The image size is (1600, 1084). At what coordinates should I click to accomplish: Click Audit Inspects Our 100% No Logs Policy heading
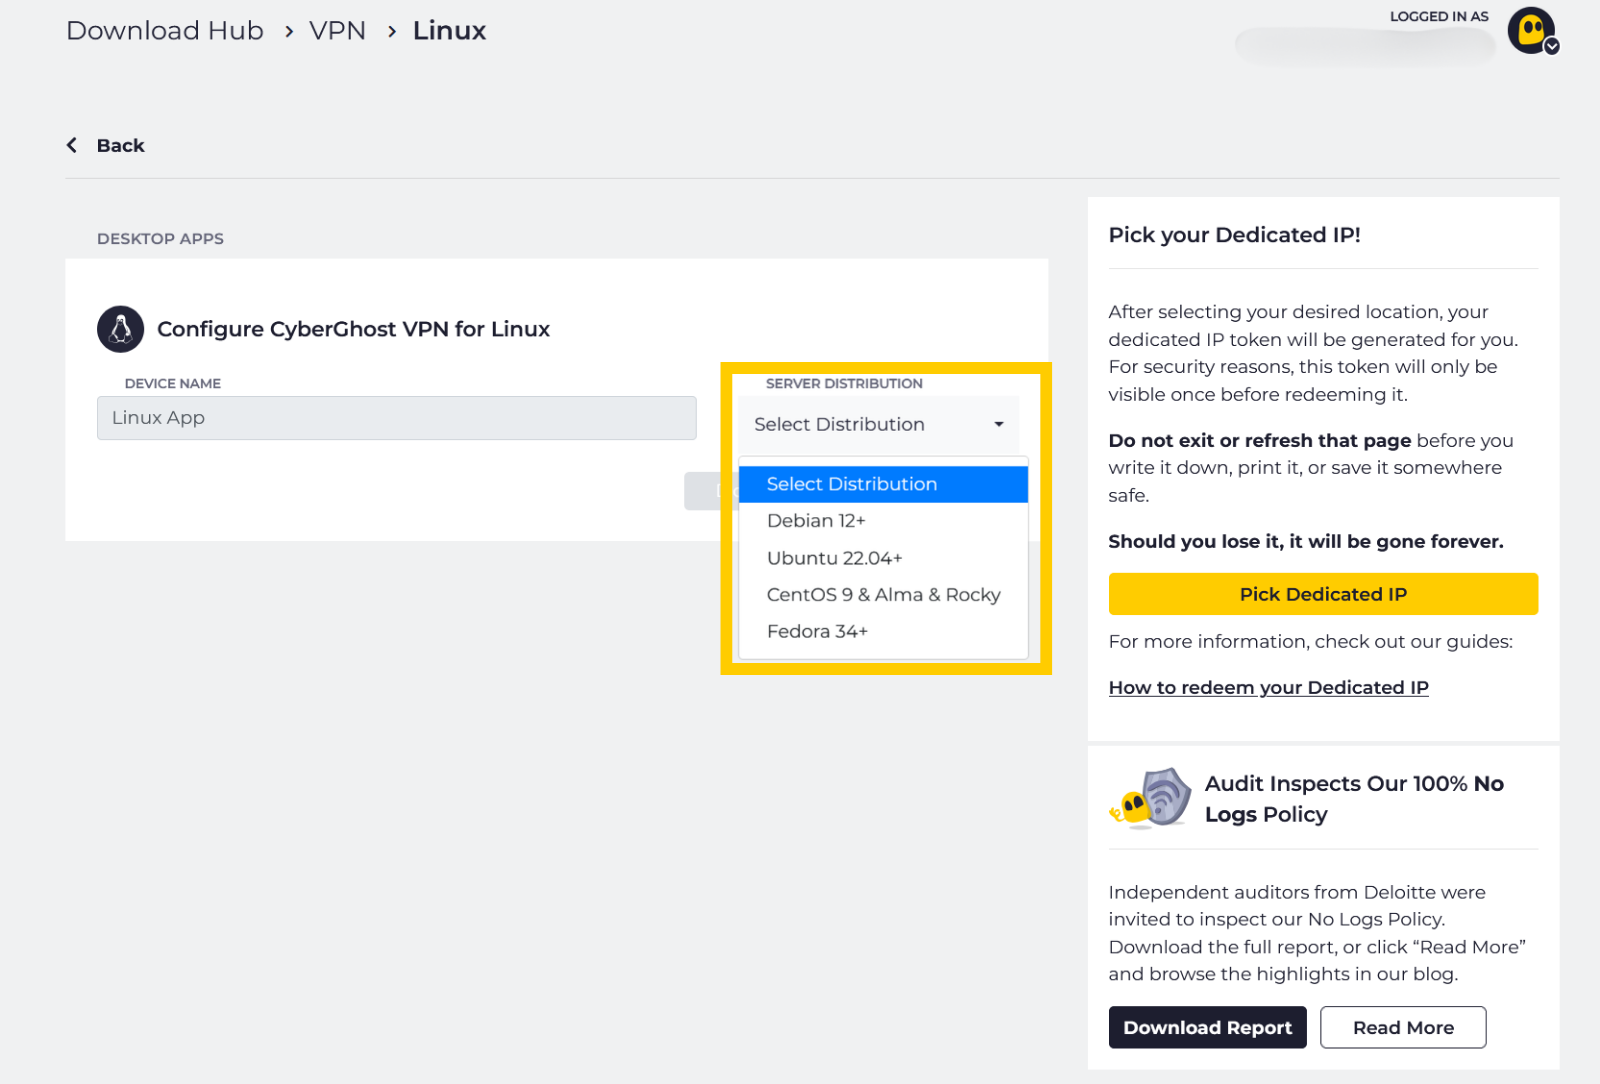(1354, 799)
